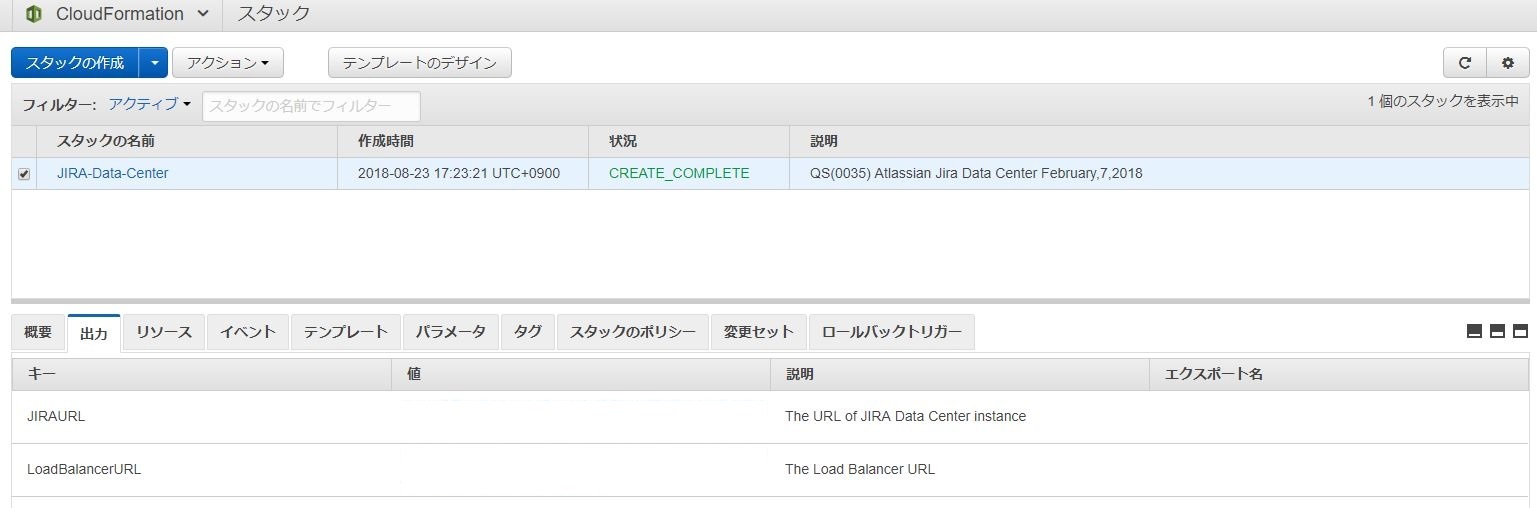Expand the arrow beside スタックの作成
Screen dimensions: 1537x508
tap(154, 62)
